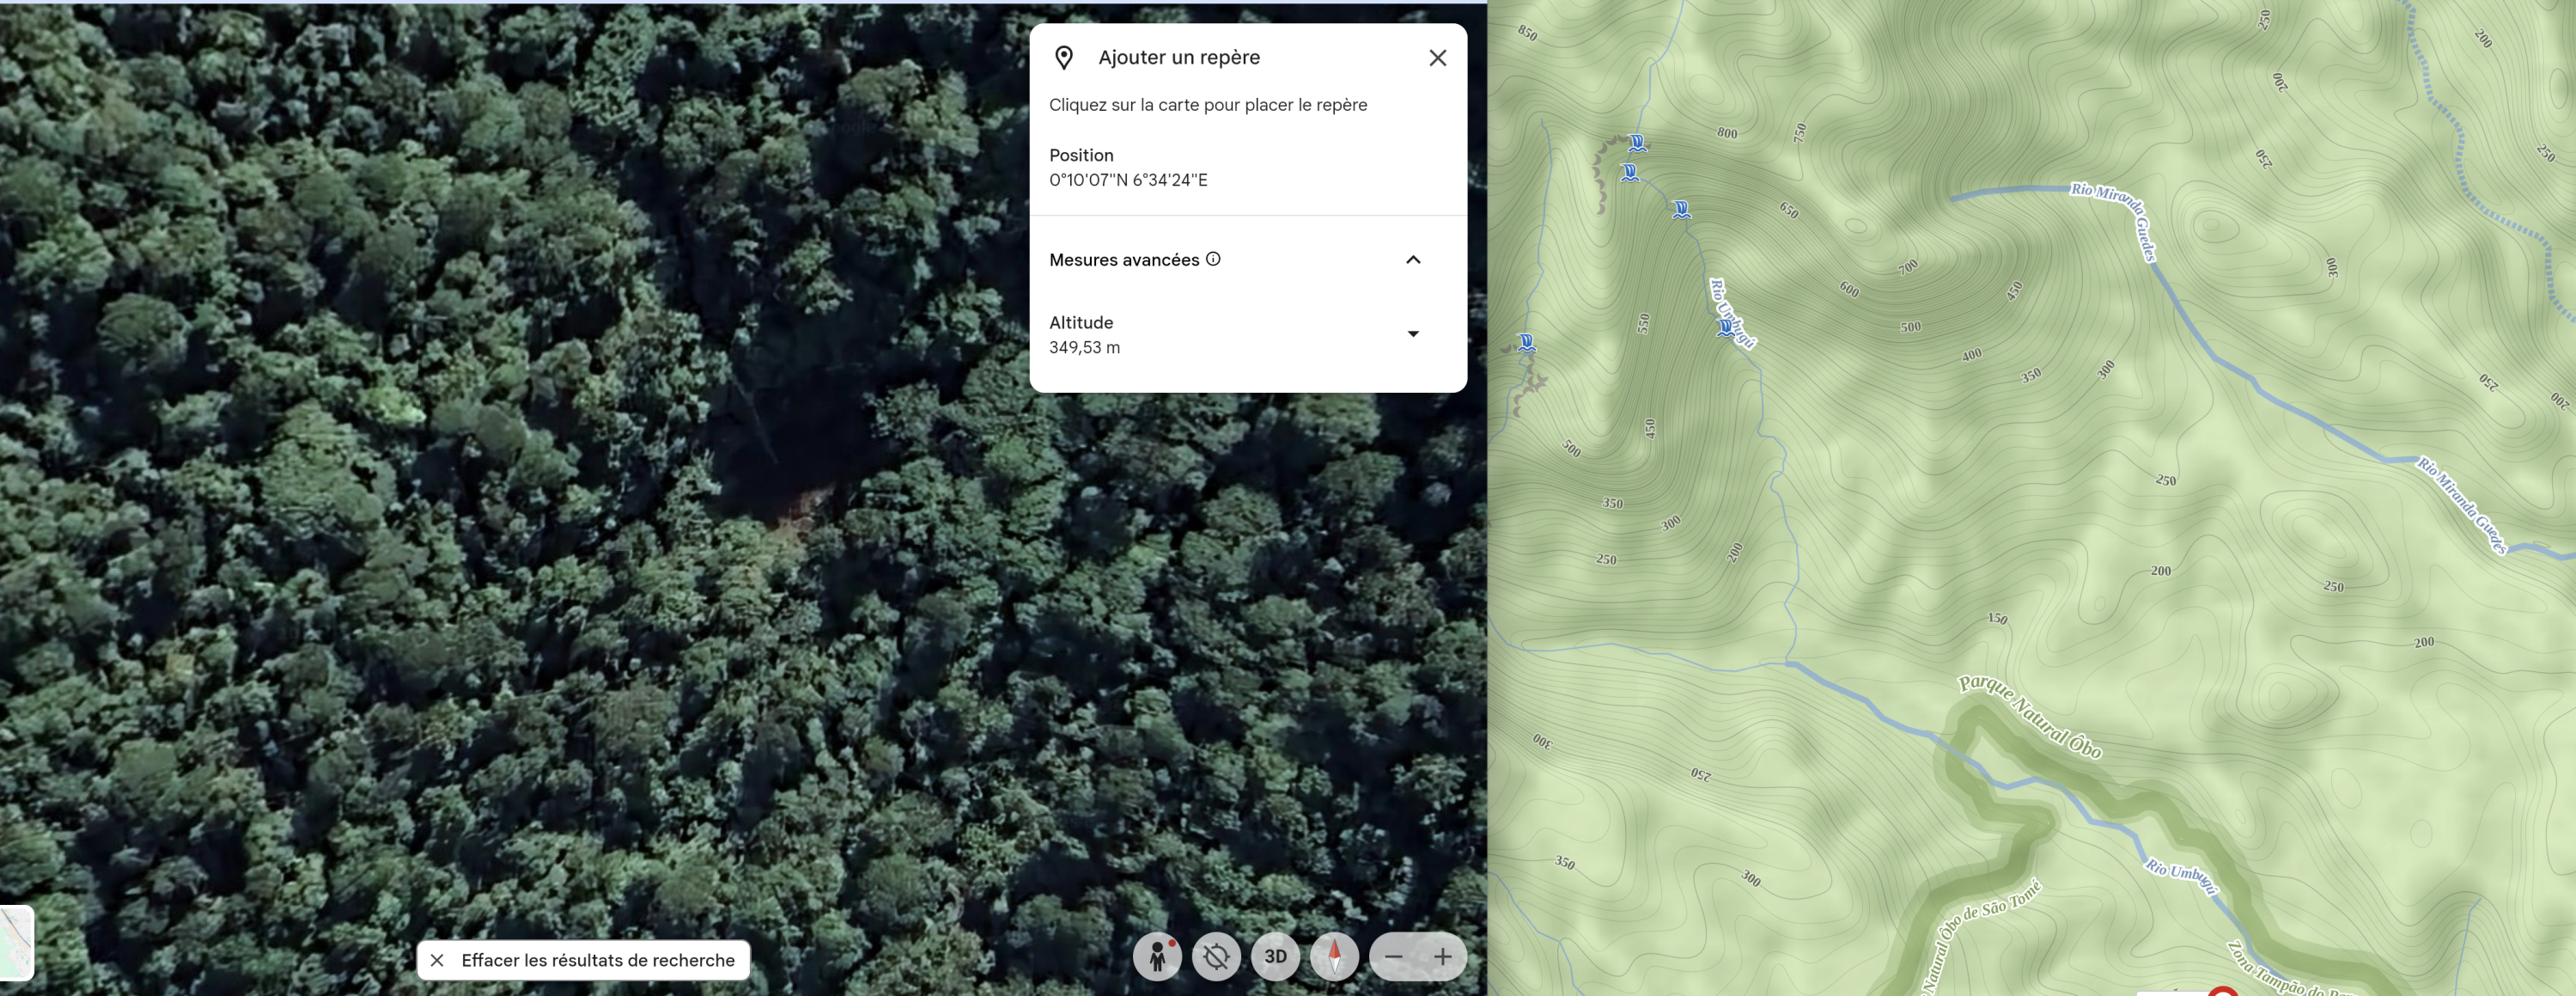Toggle the 3D view button
Viewport: 2576px width, 996px height.
pos(1275,957)
